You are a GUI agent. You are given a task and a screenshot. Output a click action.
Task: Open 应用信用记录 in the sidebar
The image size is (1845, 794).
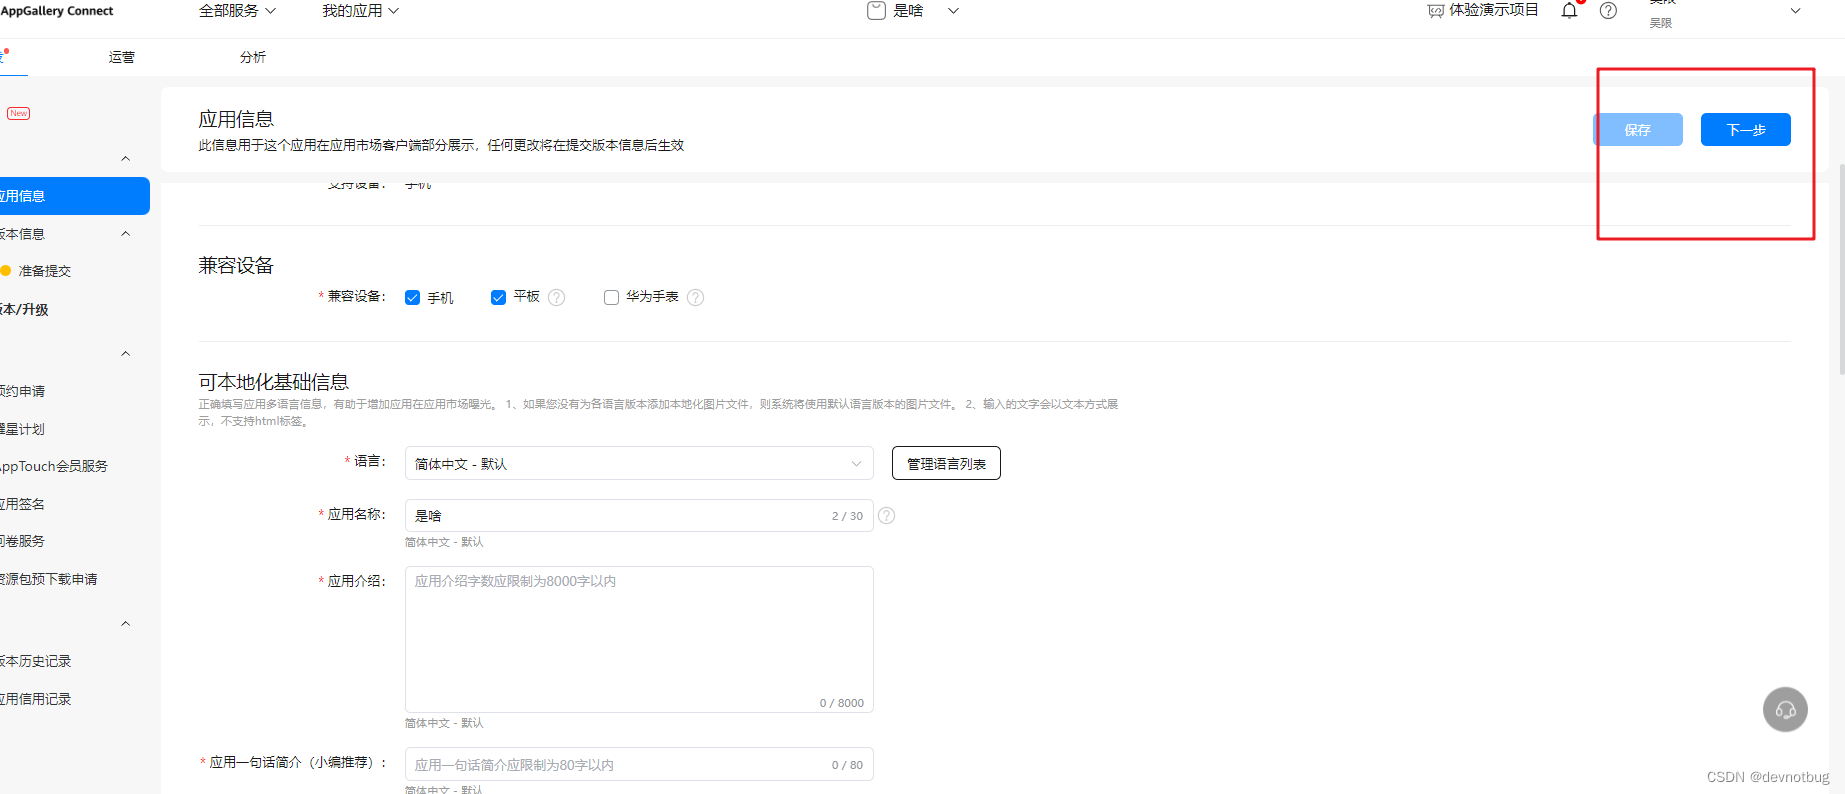(36, 699)
